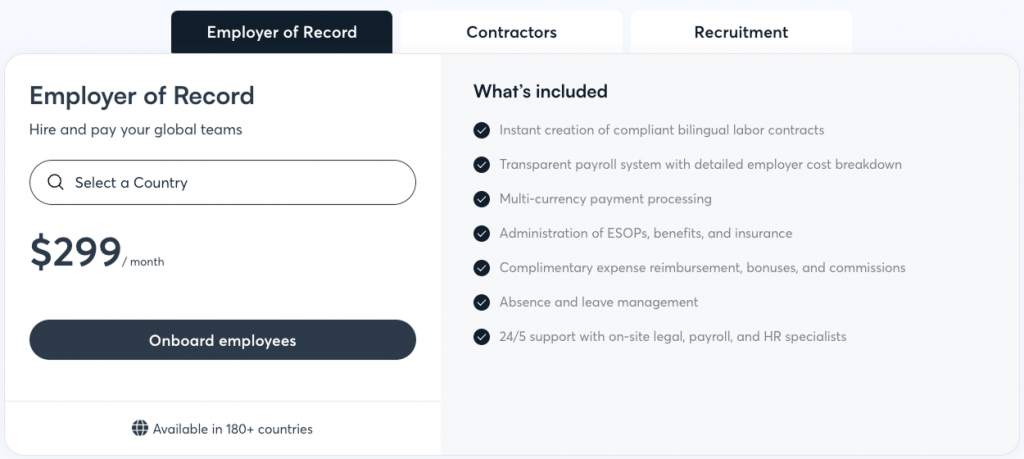Click Available in 180+ countries text
Viewport: 1024px width, 459px height.
pyautogui.click(x=232, y=429)
